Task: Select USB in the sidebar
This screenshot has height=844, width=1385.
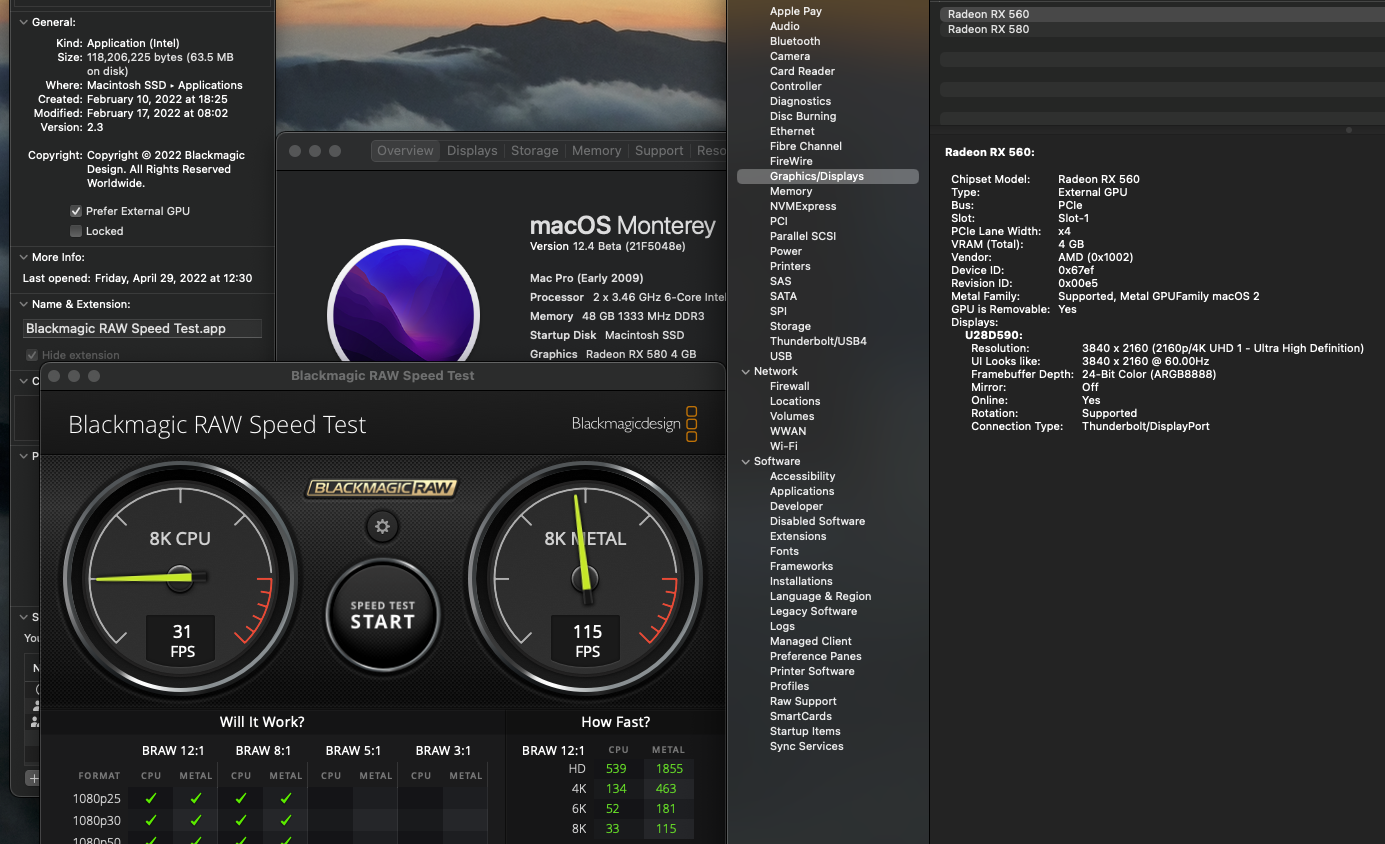Action: tap(781, 356)
